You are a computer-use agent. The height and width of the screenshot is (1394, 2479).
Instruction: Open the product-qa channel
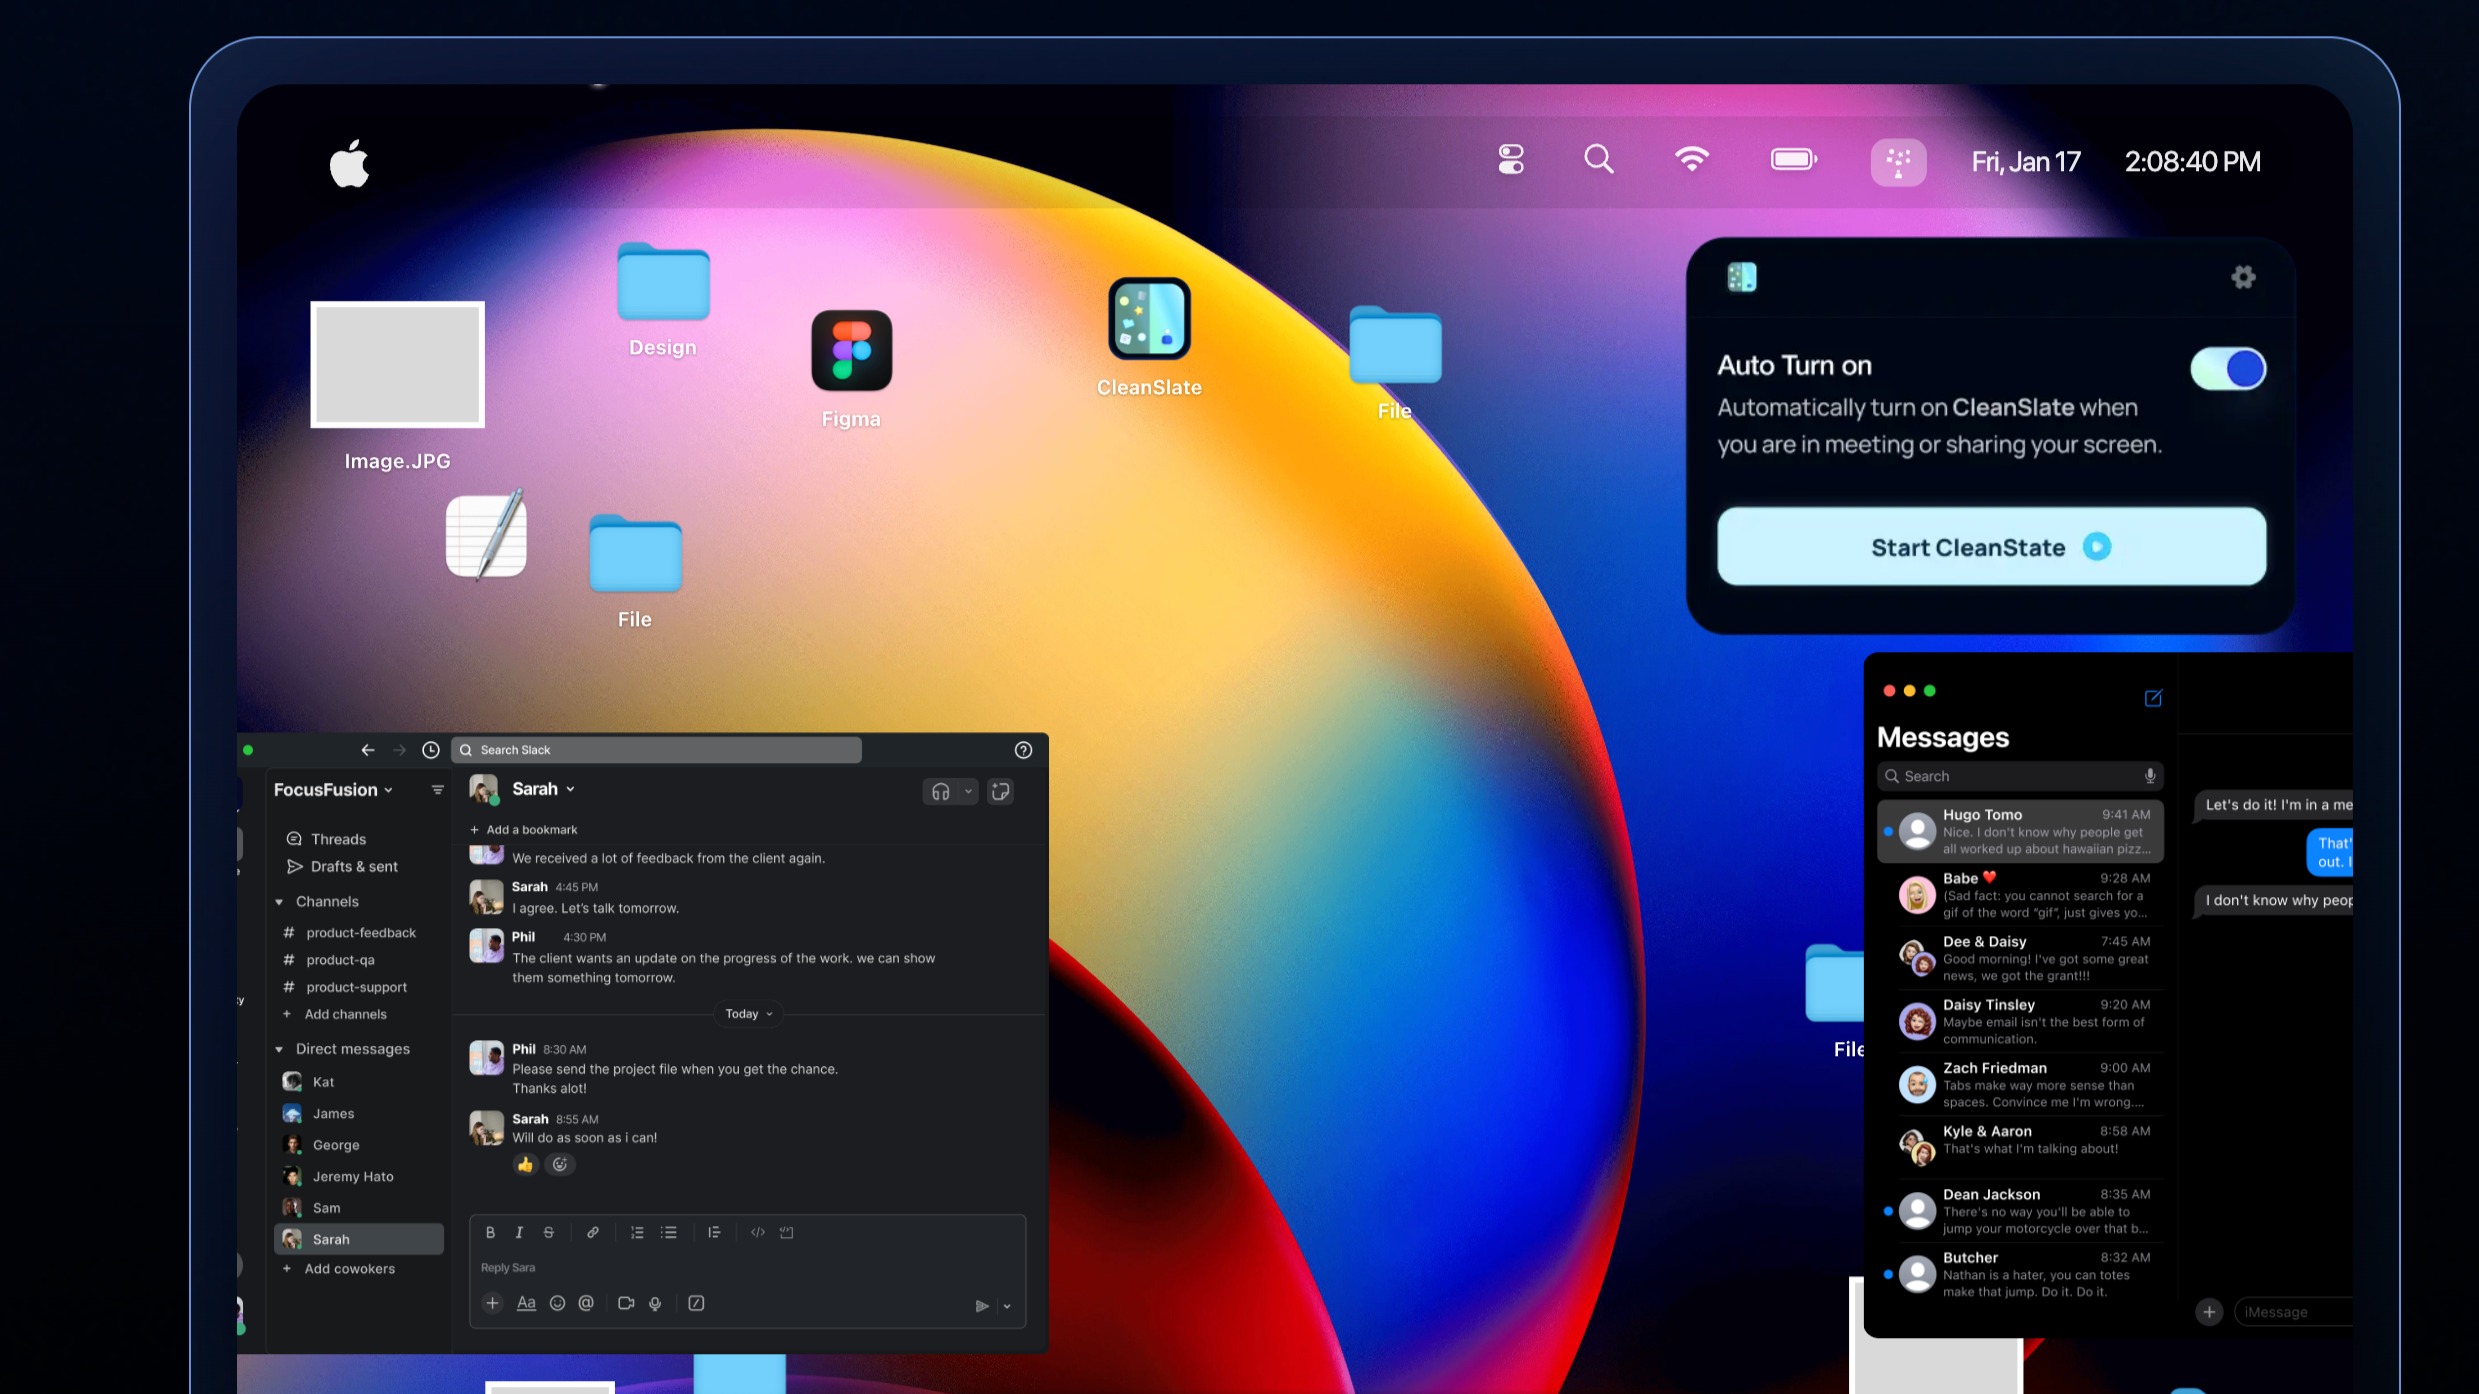tap(329, 959)
